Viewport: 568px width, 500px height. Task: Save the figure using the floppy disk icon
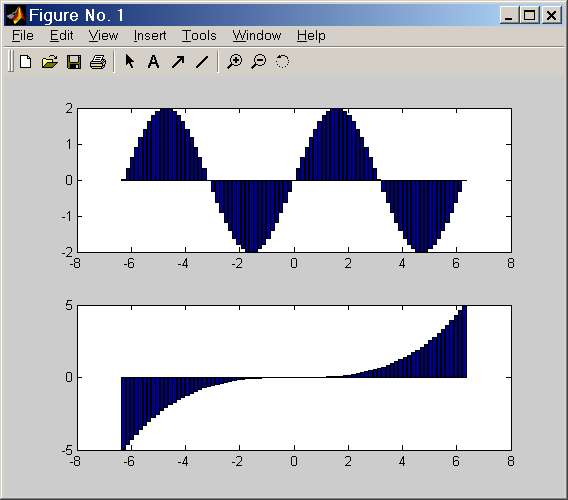[74, 62]
